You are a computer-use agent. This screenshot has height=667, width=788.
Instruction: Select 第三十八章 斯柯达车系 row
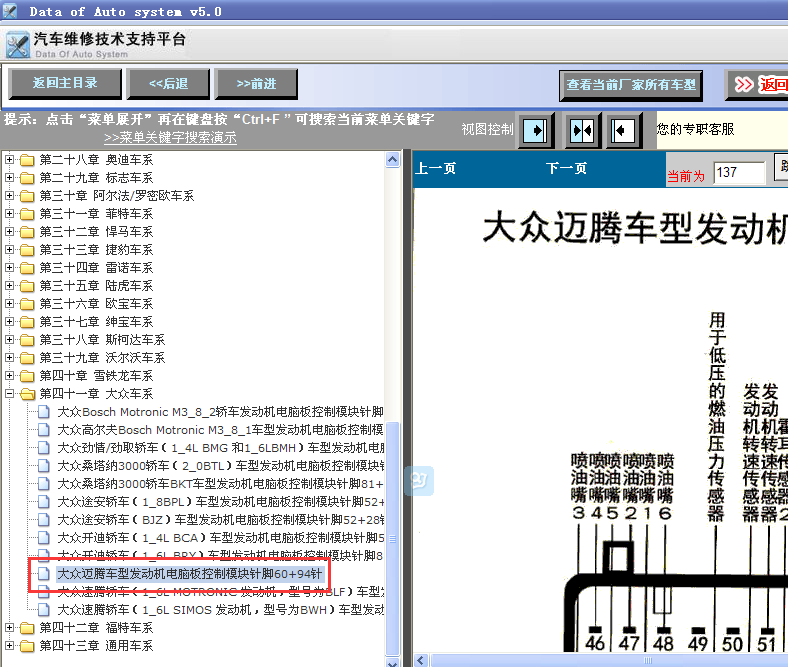(102, 340)
